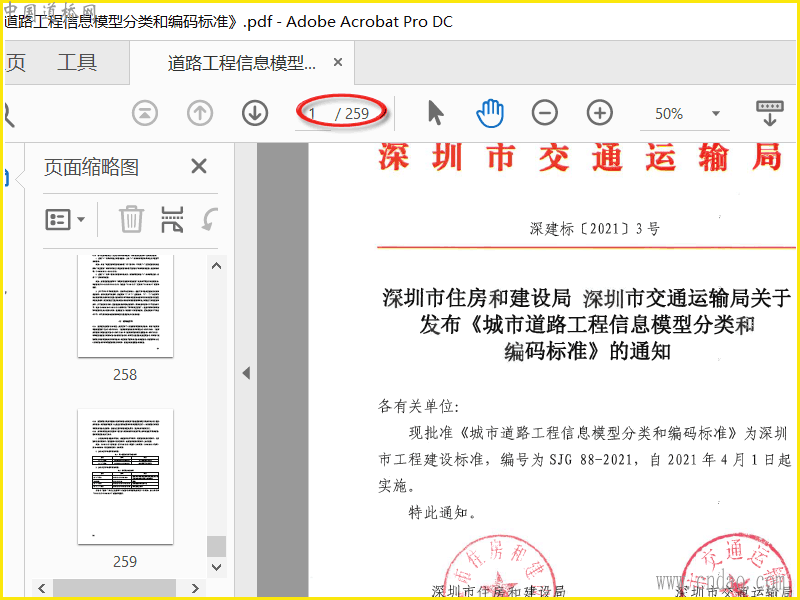Select page 259 thumbnail

click(125, 477)
